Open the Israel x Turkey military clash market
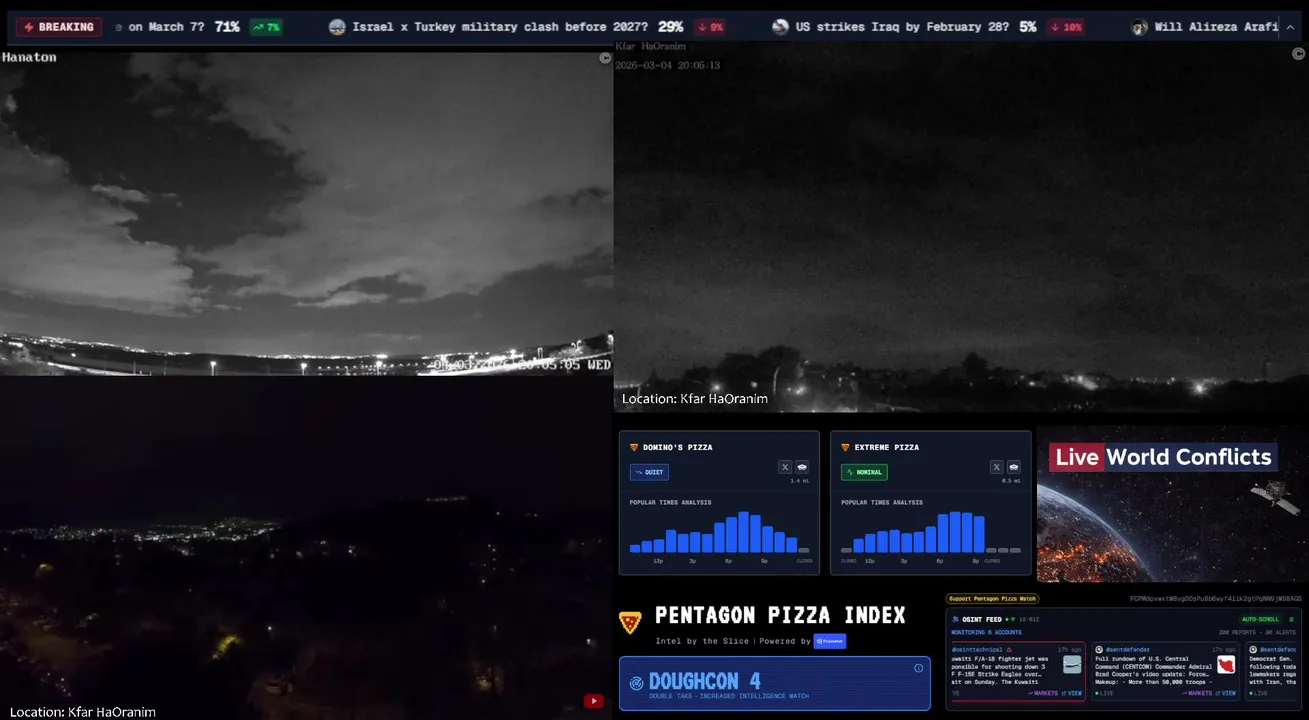This screenshot has height=720, width=1309. 499,27
